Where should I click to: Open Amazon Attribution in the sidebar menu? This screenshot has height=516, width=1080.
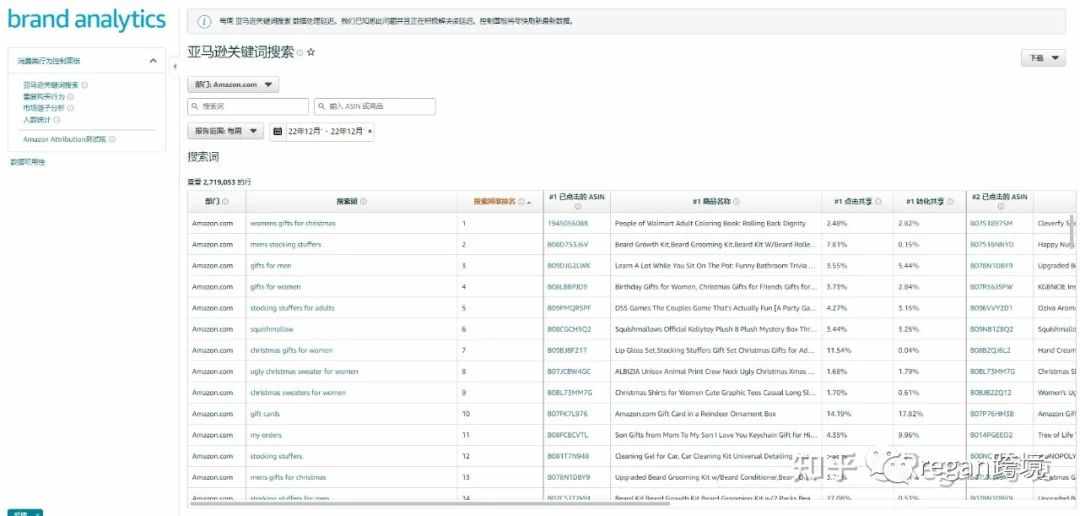coord(65,139)
